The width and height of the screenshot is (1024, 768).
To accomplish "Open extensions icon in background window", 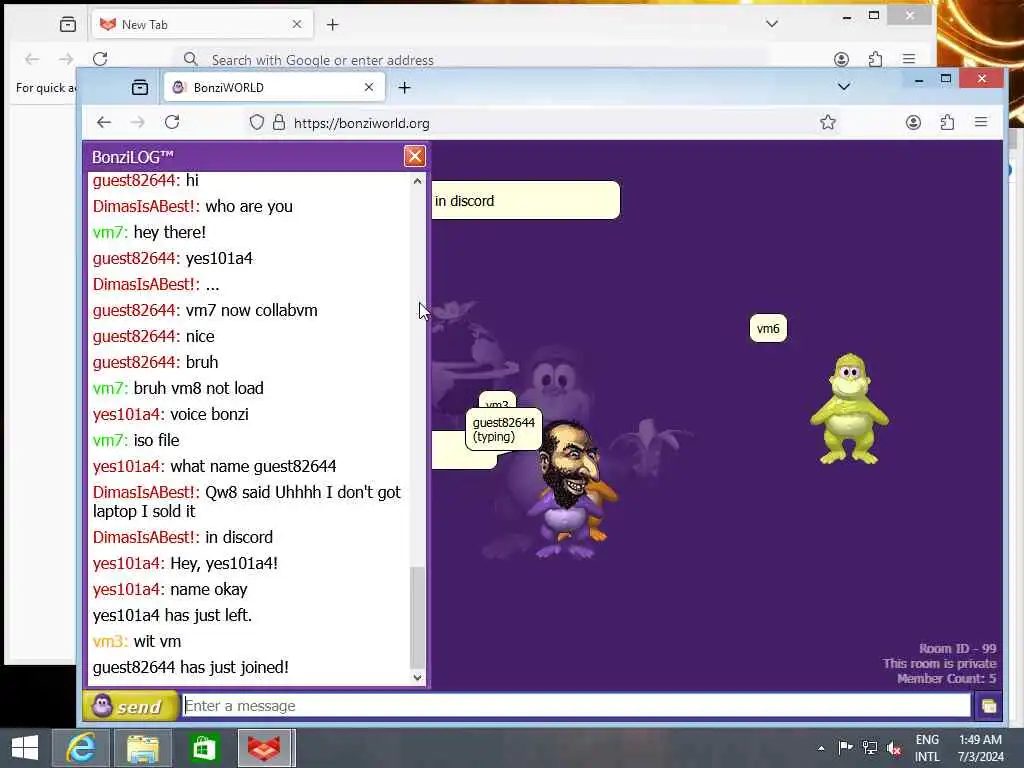I will coord(875,59).
